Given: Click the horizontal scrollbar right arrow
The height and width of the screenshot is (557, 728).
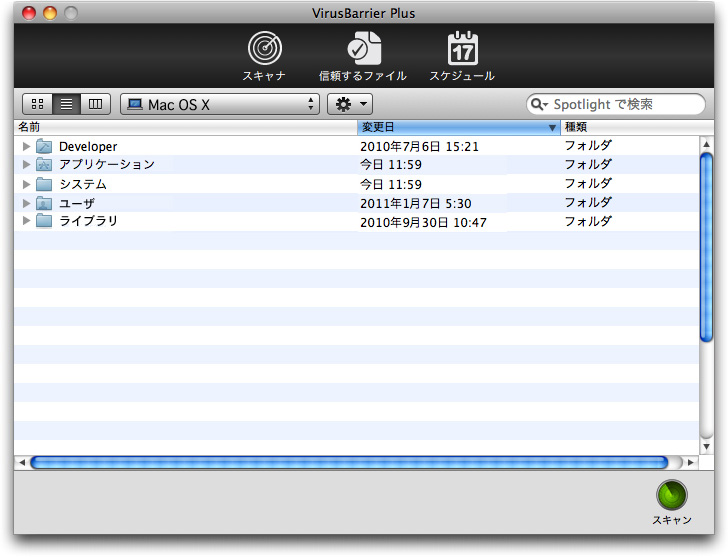Looking at the screenshot, I should pyautogui.click(x=691, y=462).
